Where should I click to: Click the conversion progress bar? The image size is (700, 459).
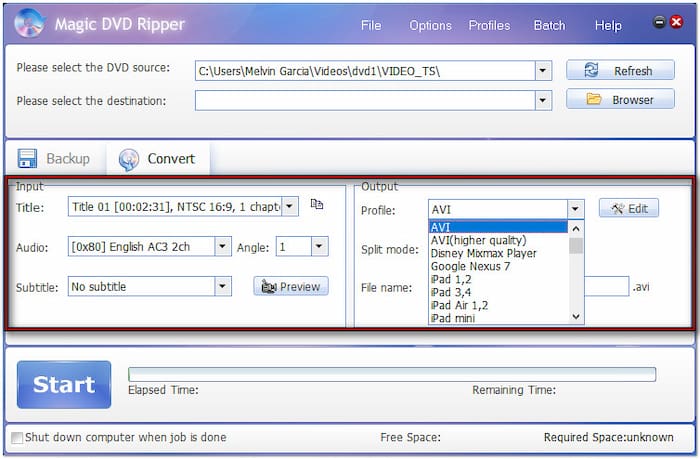392,374
